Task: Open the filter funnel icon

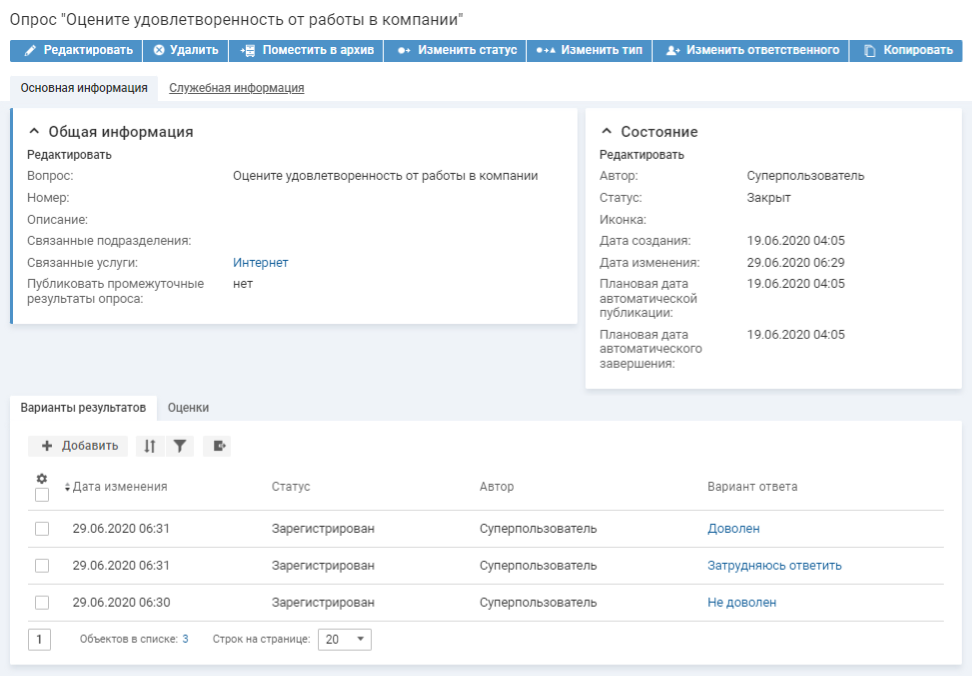Action: coord(179,446)
